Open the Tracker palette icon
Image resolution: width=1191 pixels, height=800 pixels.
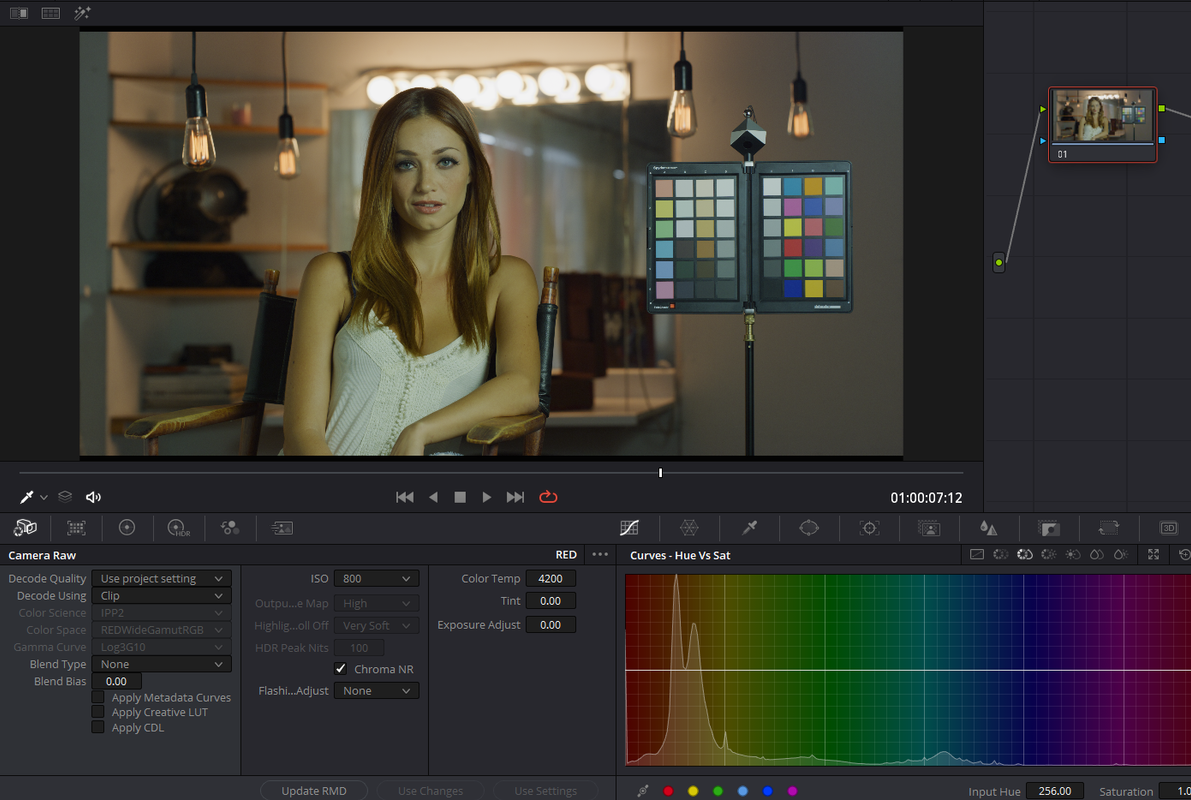[869, 527]
